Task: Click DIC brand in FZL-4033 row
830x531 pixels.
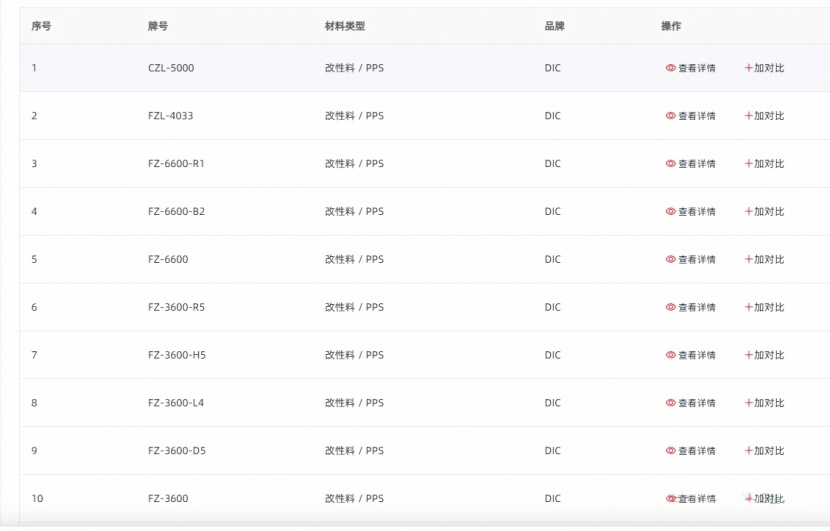Action: tap(552, 116)
